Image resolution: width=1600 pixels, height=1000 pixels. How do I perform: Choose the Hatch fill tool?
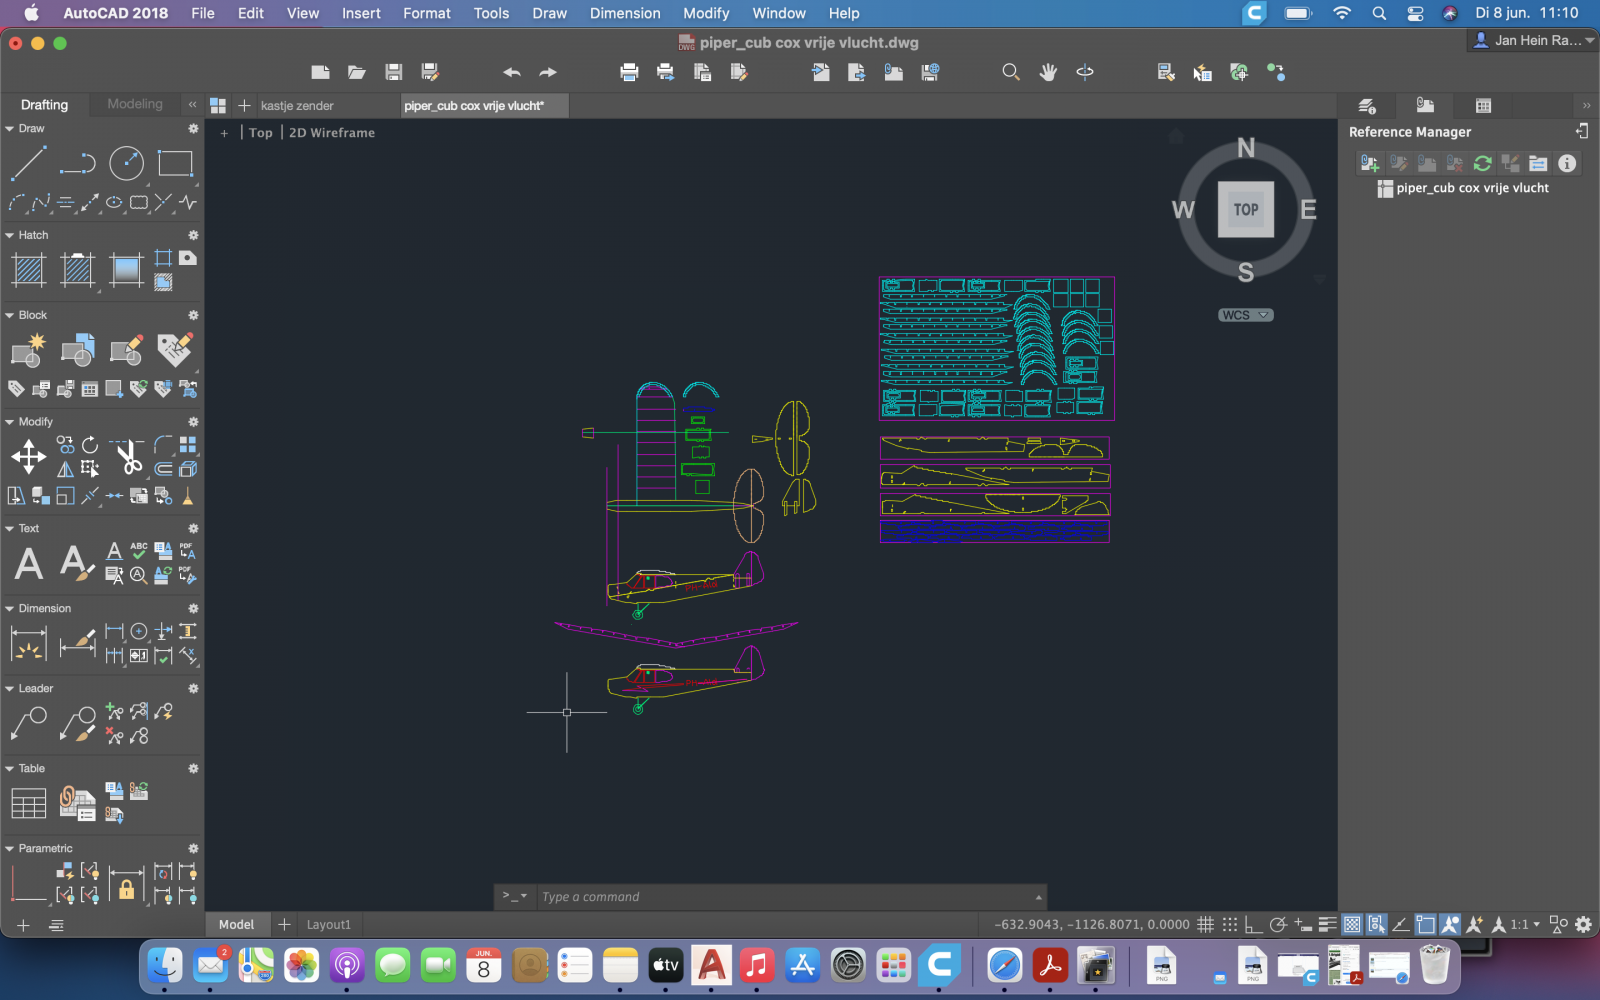(x=29, y=270)
